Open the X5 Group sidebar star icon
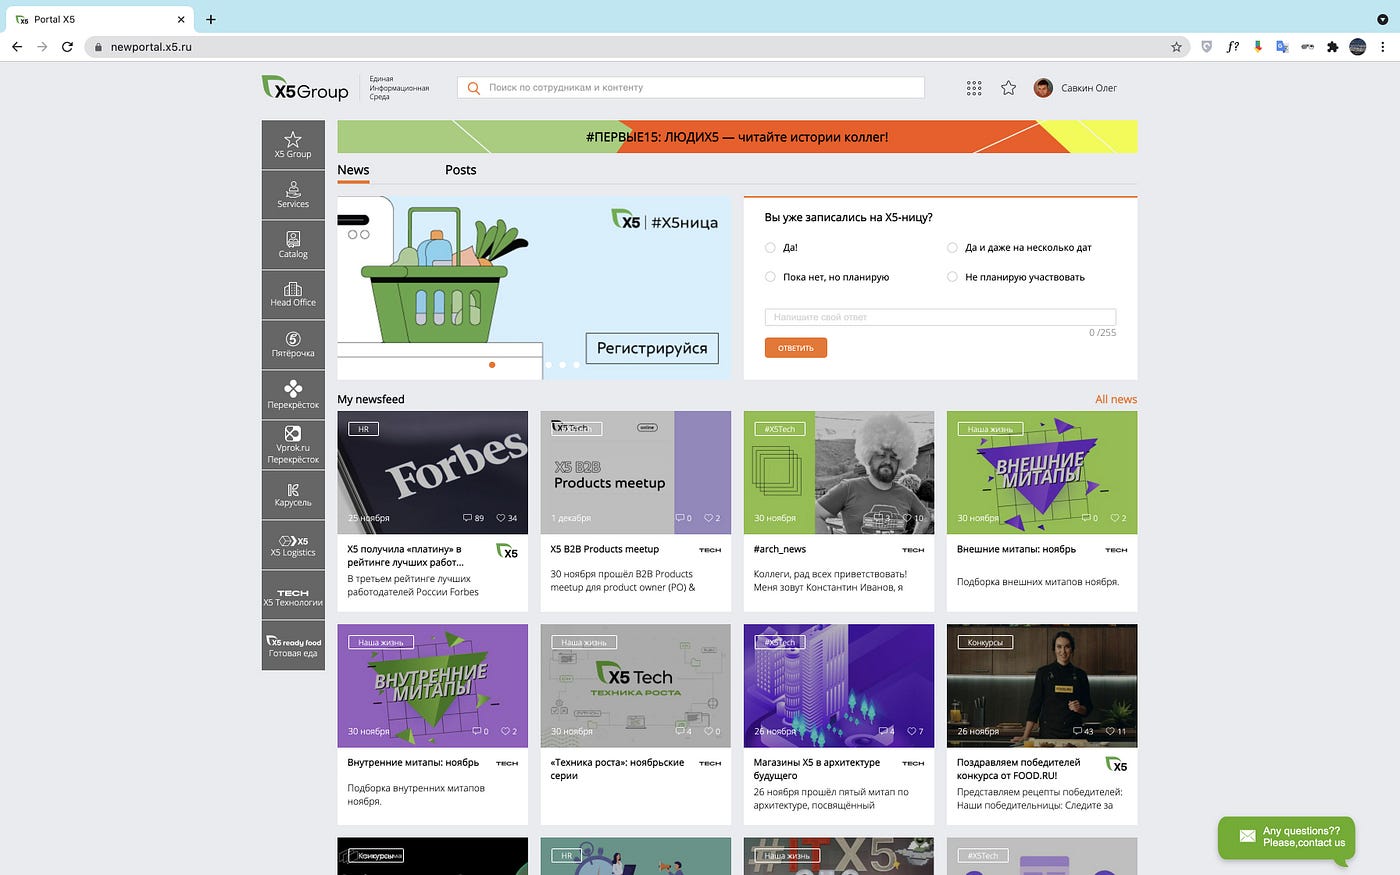 [293, 145]
